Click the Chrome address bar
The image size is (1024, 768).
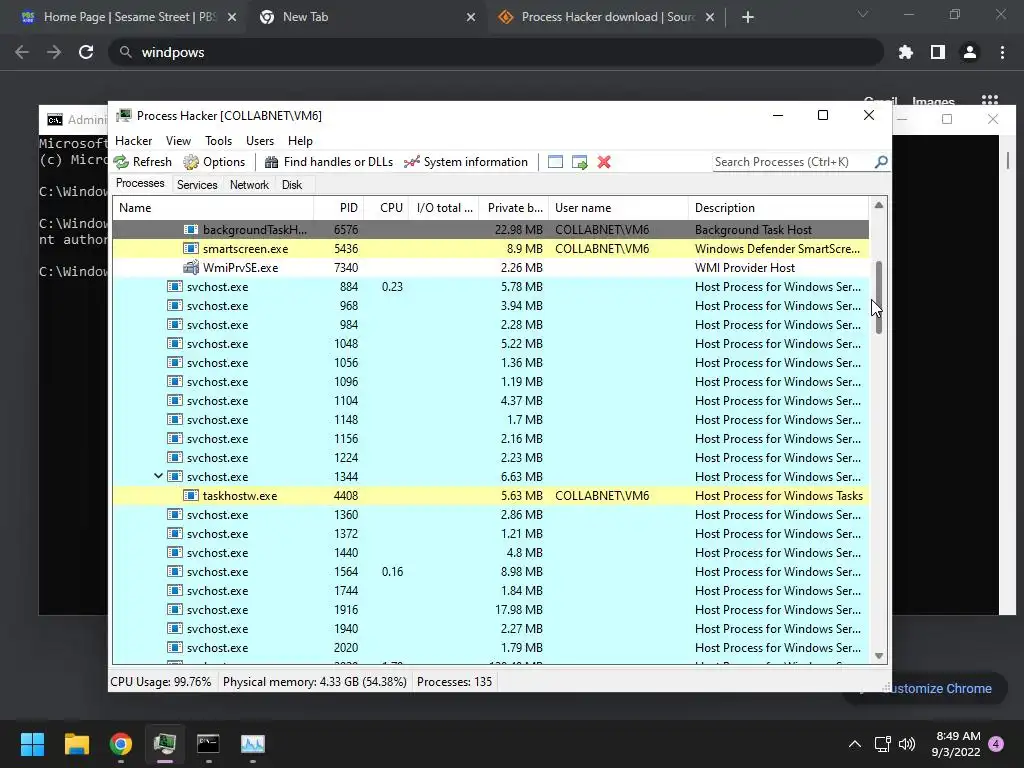pos(496,52)
